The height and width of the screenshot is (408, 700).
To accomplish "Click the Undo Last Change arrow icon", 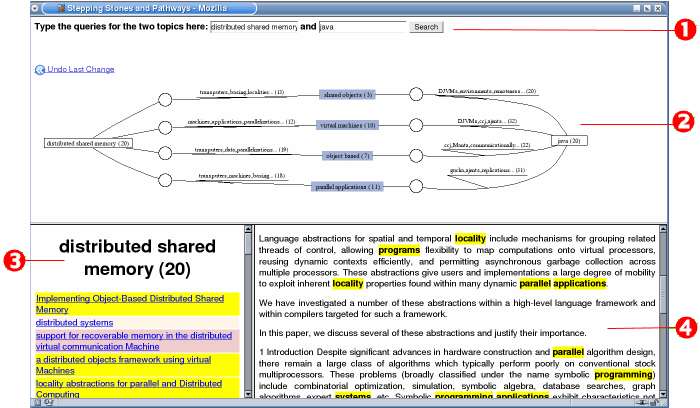I will [x=40, y=70].
